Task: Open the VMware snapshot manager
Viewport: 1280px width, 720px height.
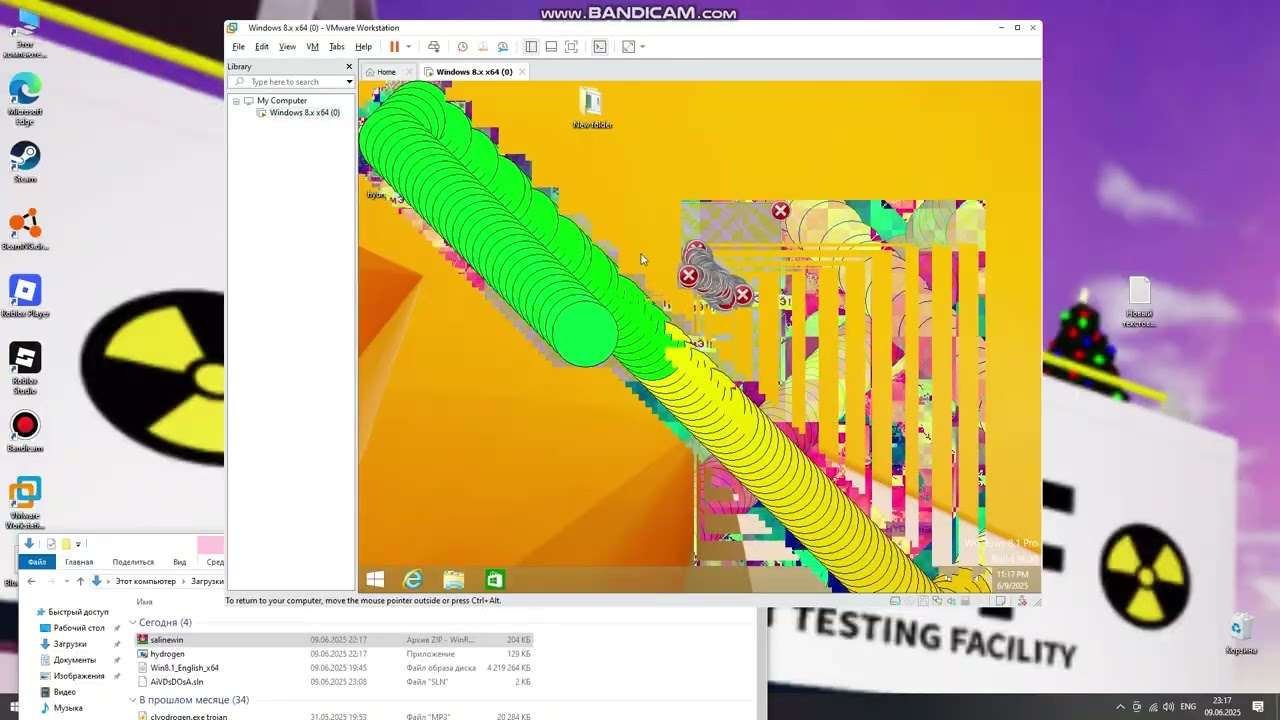Action: pyautogui.click(x=503, y=47)
